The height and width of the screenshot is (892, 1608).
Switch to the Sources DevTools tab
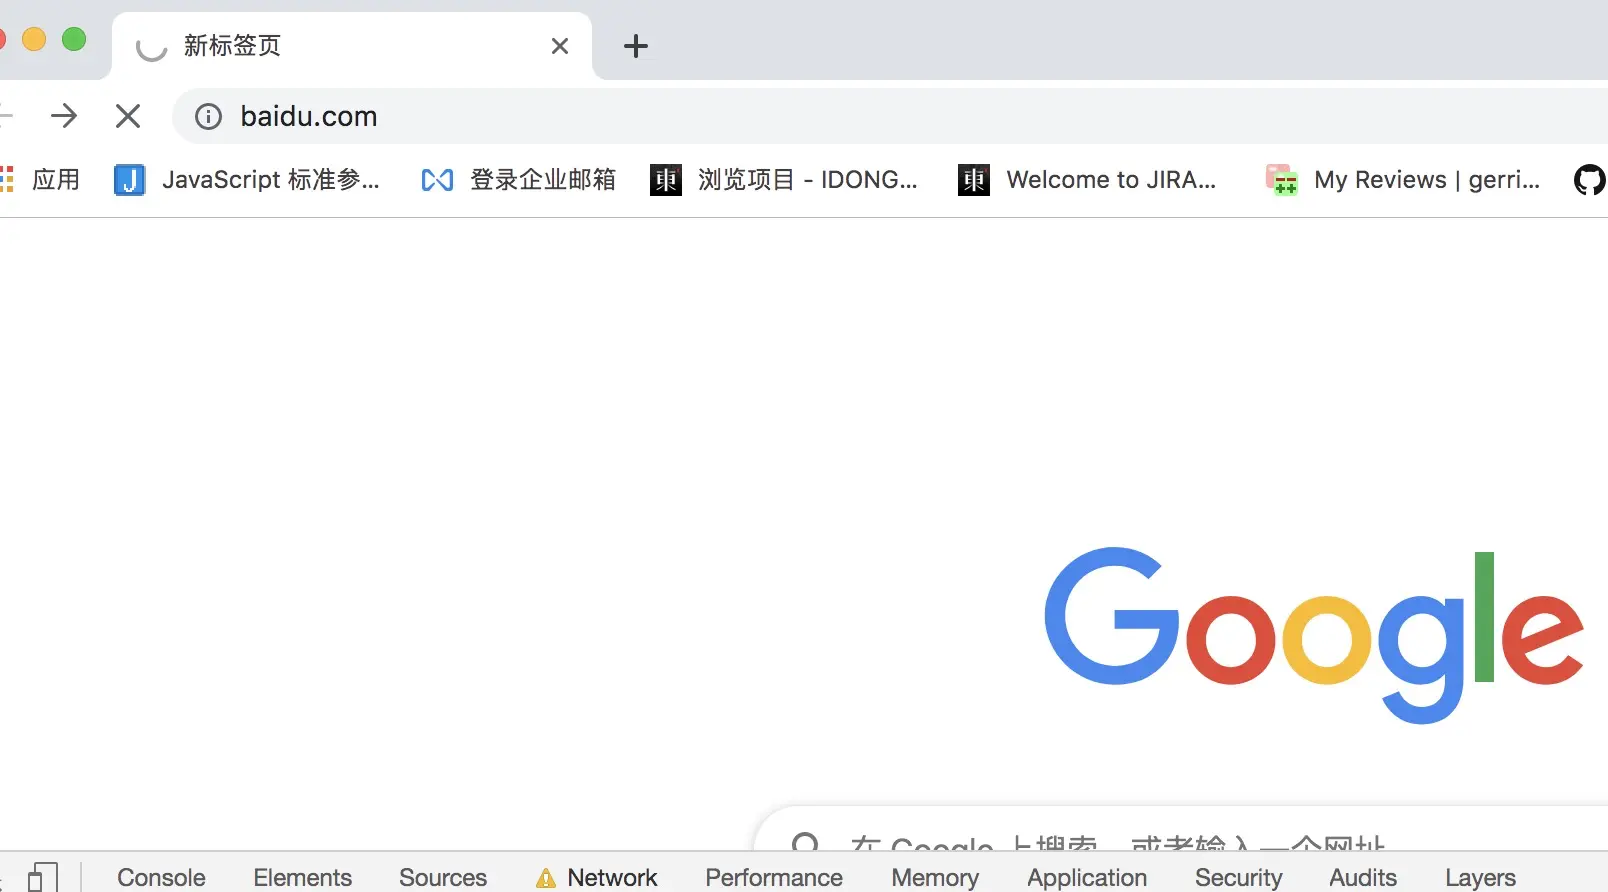[x=443, y=877]
